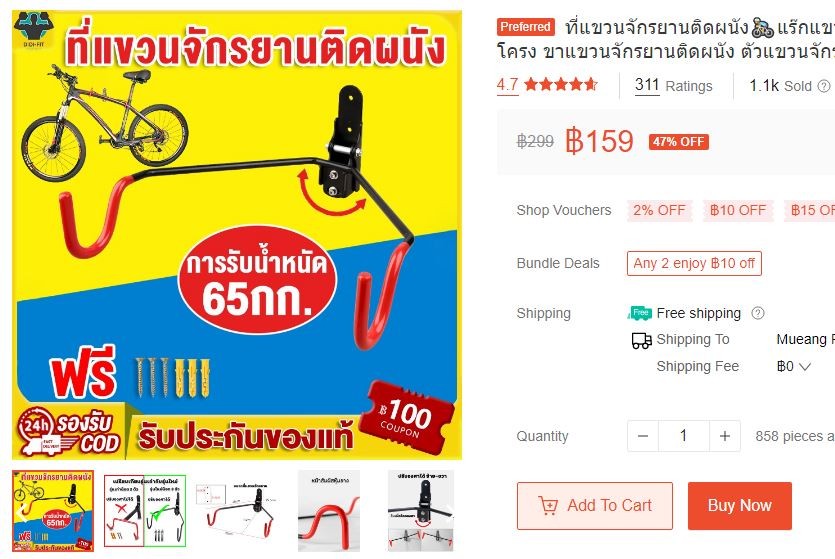View the 311 Ratings section
This screenshot has width=835, height=559.
coord(673,86)
